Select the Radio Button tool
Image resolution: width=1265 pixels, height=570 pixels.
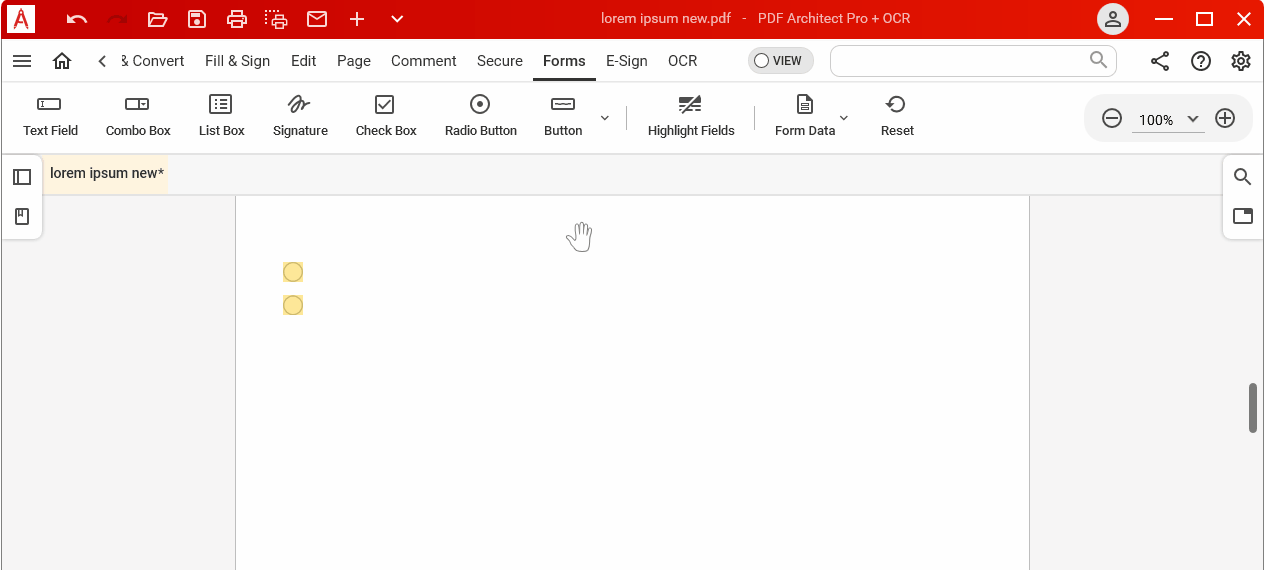click(x=481, y=116)
